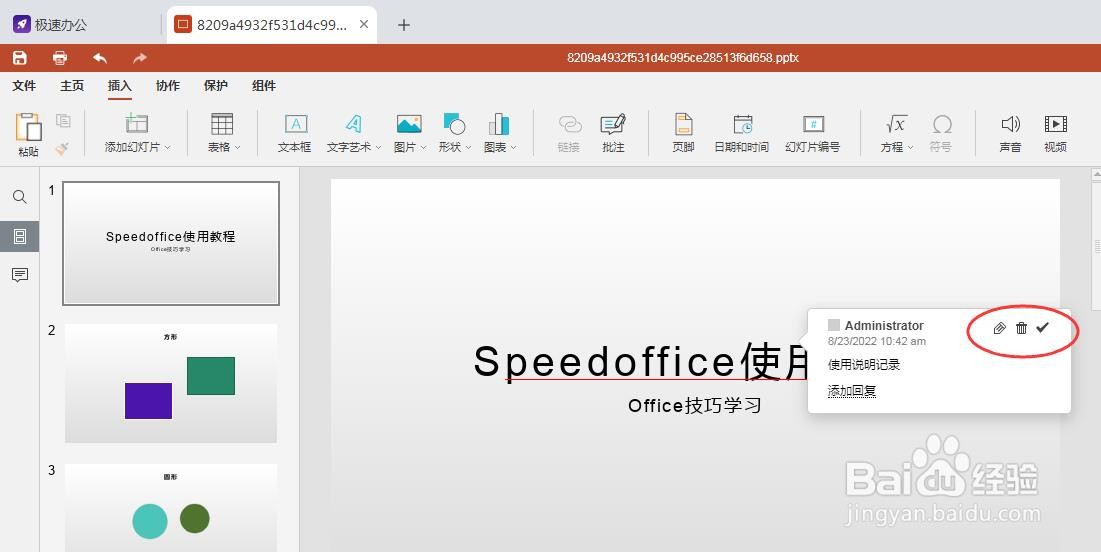The width and height of the screenshot is (1101, 552).
Task: Click the 视频 video icon
Action: point(1055,124)
